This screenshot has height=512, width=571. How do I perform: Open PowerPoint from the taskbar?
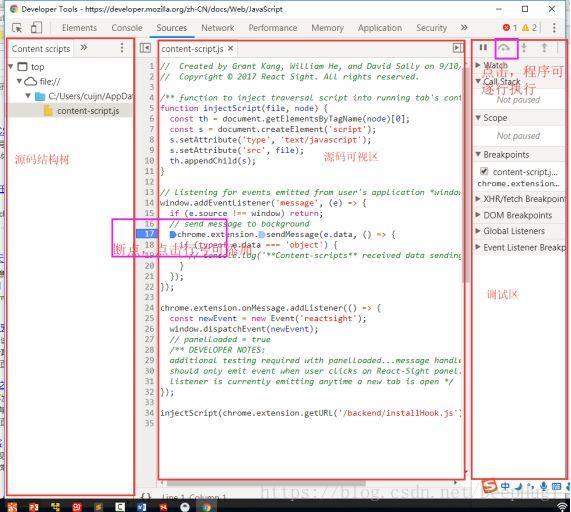[34, 507]
